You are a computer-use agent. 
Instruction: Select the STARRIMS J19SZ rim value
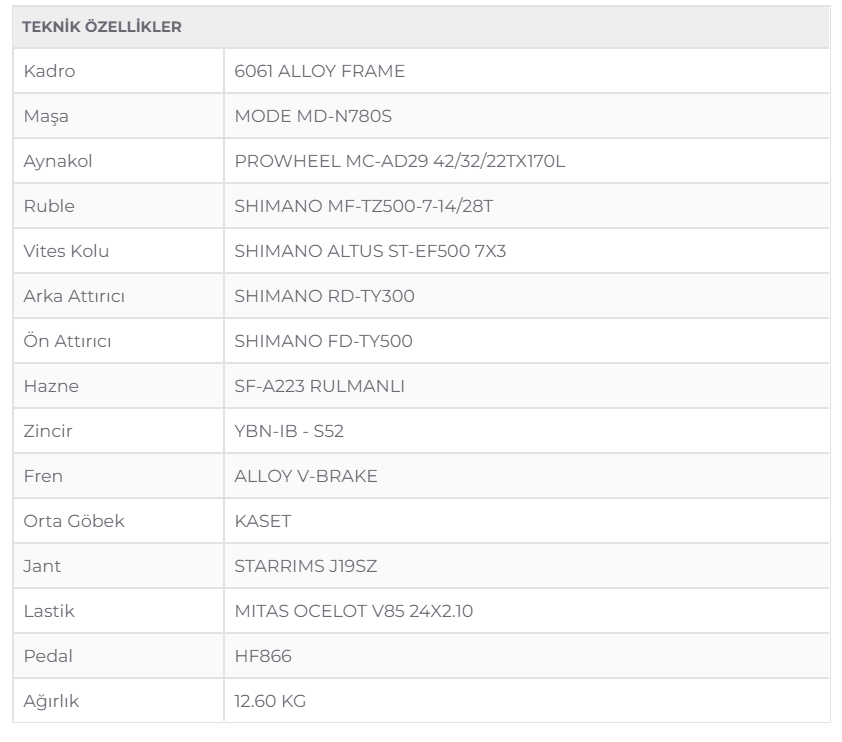click(x=306, y=566)
